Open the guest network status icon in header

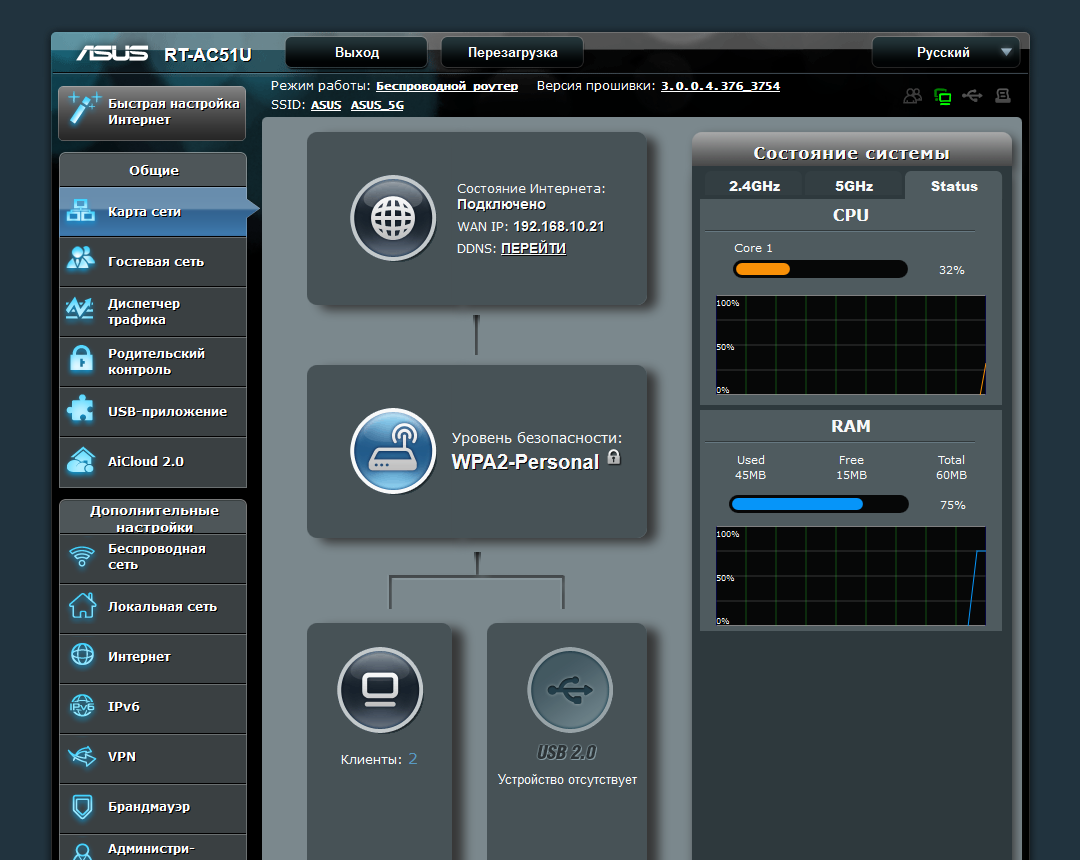click(913, 96)
